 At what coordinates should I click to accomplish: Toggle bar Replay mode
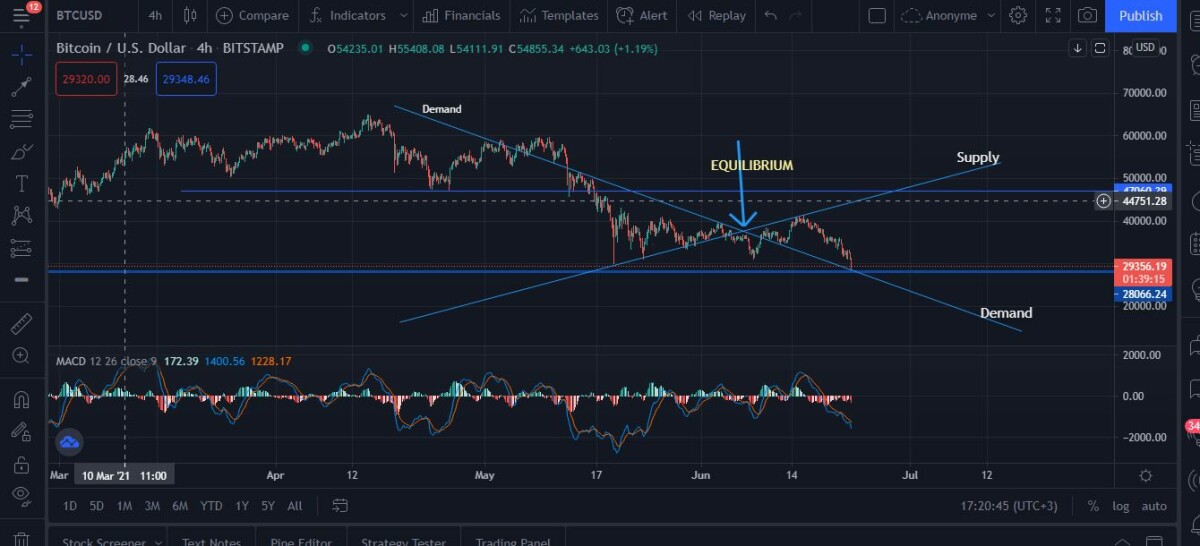717,15
